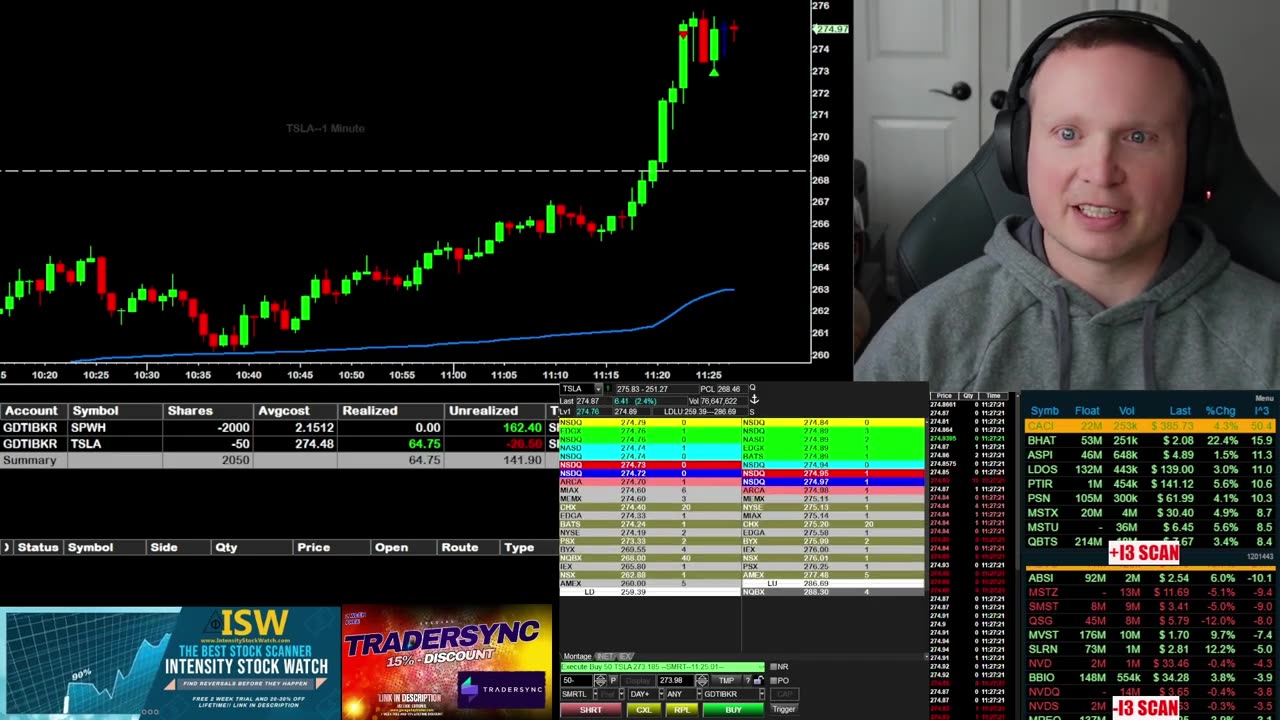Click CHX ask at 275.20

(x=833, y=524)
